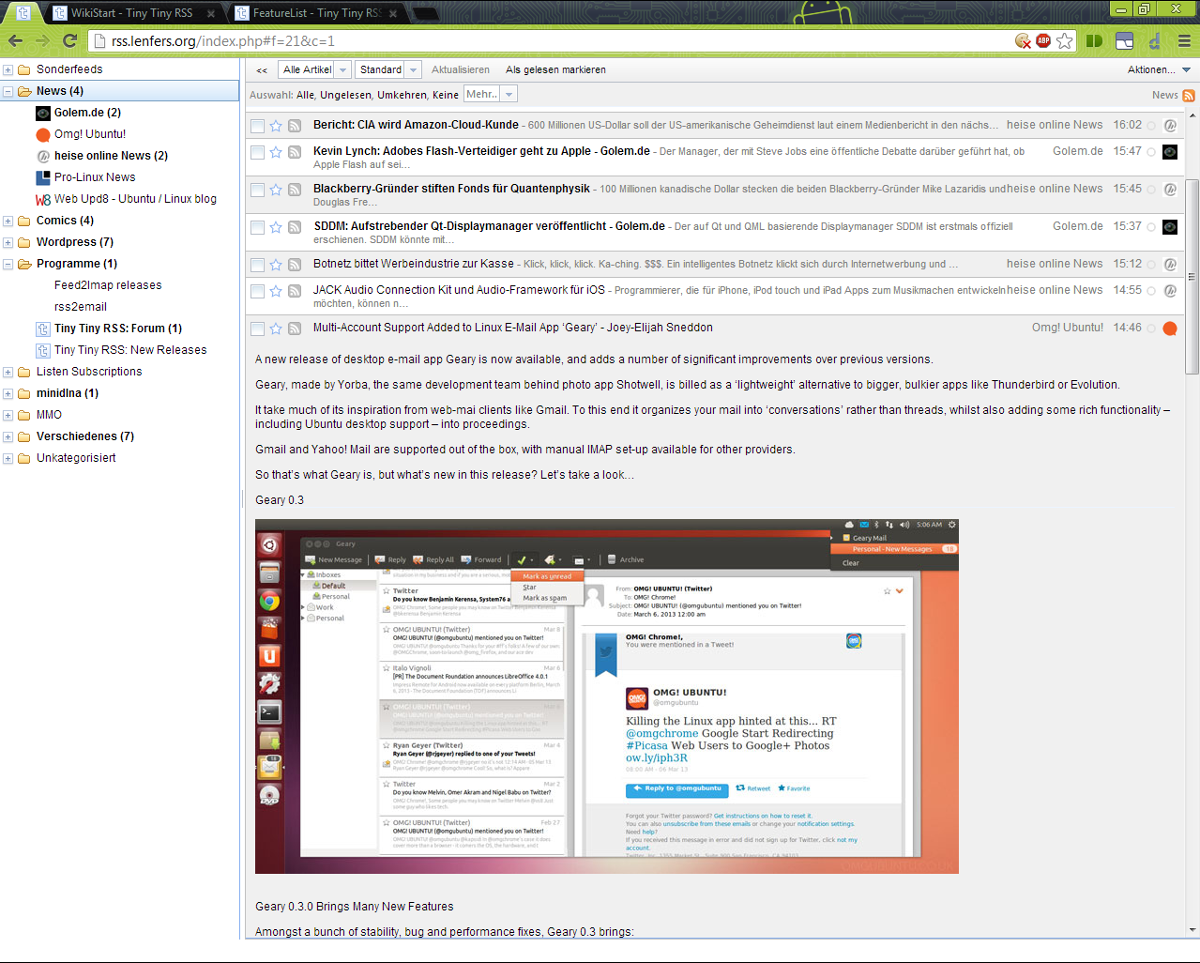Collapse the Programme category
Image resolution: width=1200 pixels, height=963 pixels.
(x=8, y=264)
